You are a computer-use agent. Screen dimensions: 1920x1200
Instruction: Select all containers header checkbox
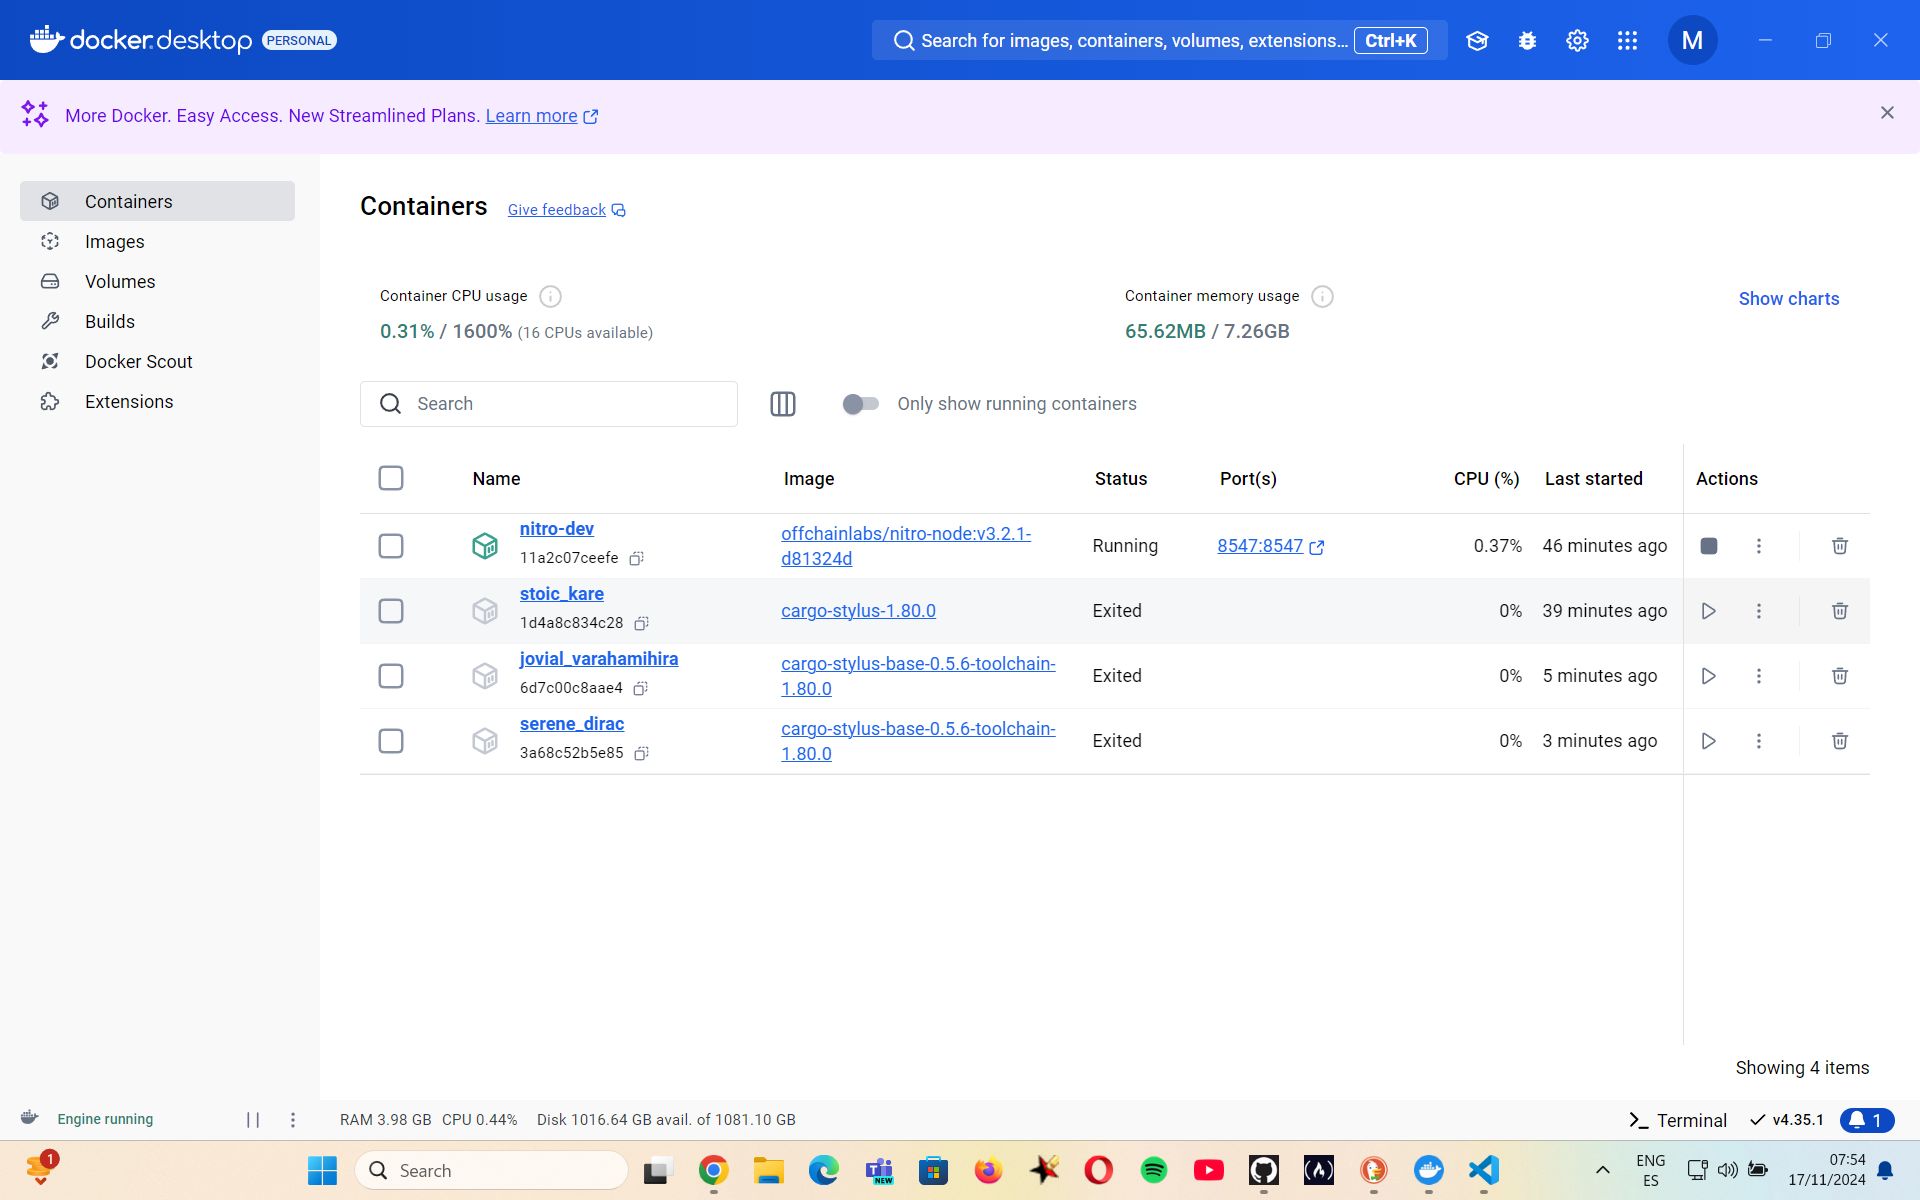tap(391, 478)
